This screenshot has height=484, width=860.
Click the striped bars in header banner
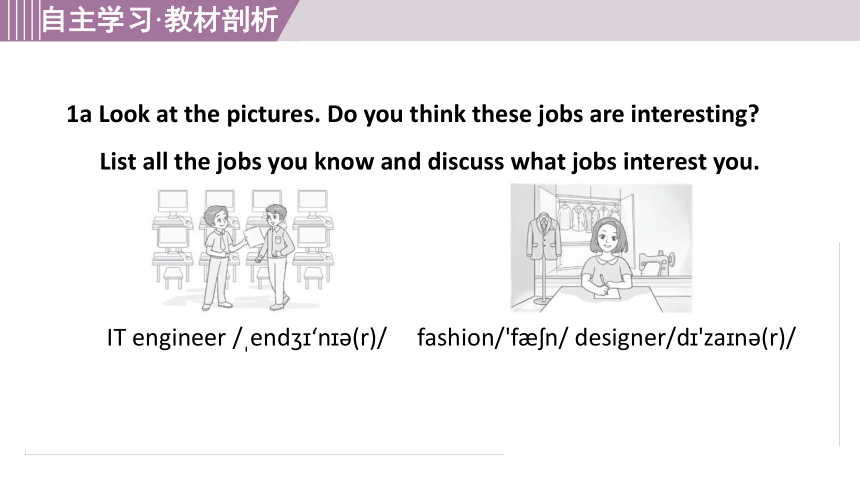pos(21,20)
